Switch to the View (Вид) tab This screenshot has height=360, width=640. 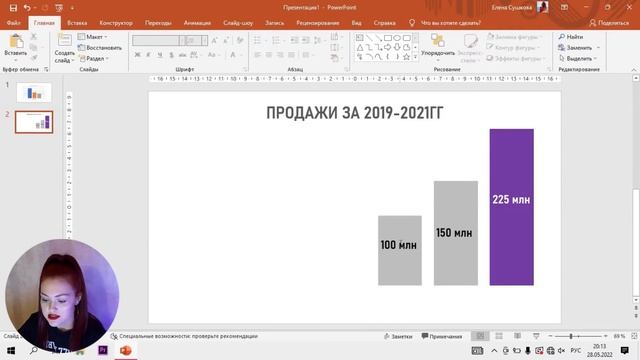[x=356, y=23]
